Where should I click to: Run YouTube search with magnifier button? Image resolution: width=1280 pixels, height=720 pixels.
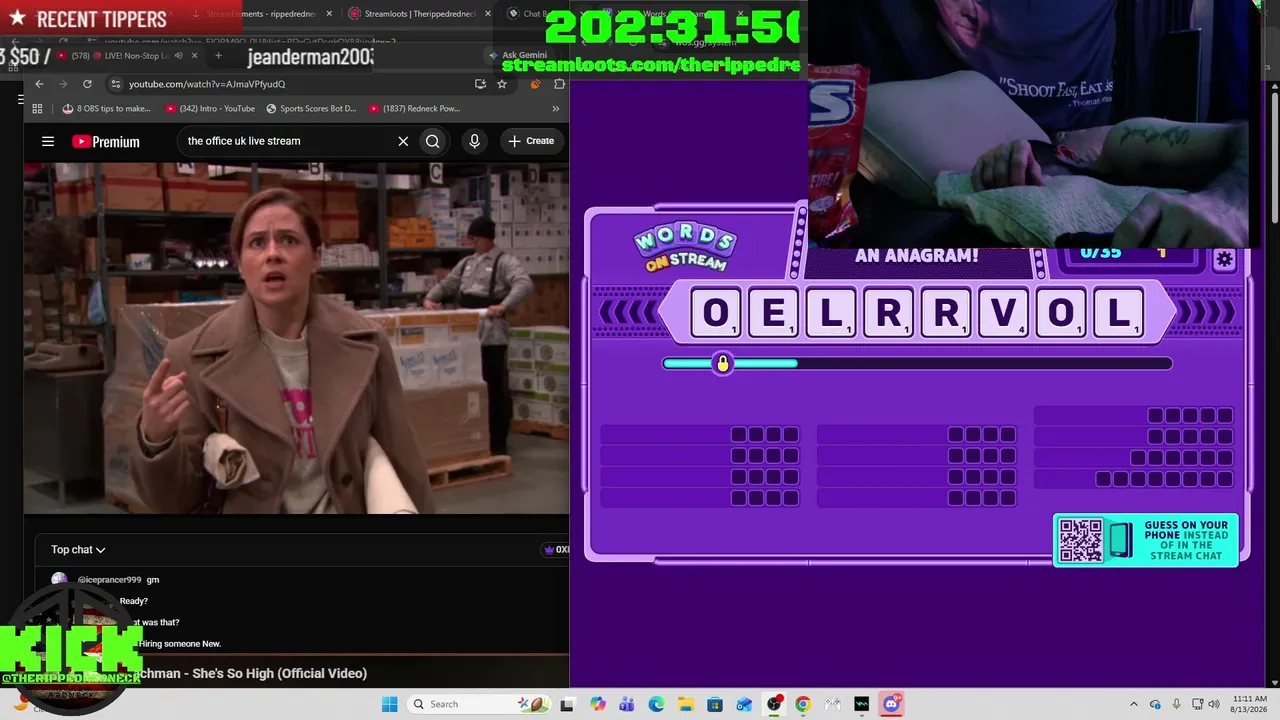tap(432, 141)
